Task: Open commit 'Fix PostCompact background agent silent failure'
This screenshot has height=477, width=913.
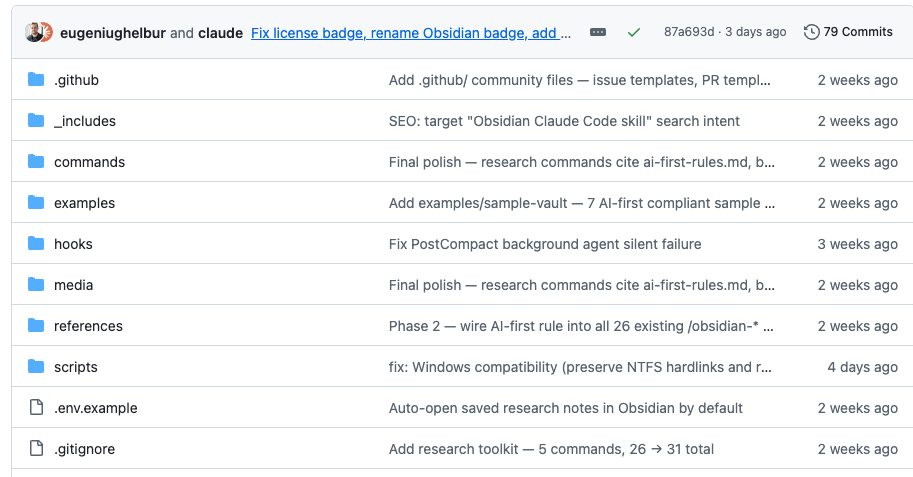Action: (x=545, y=244)
